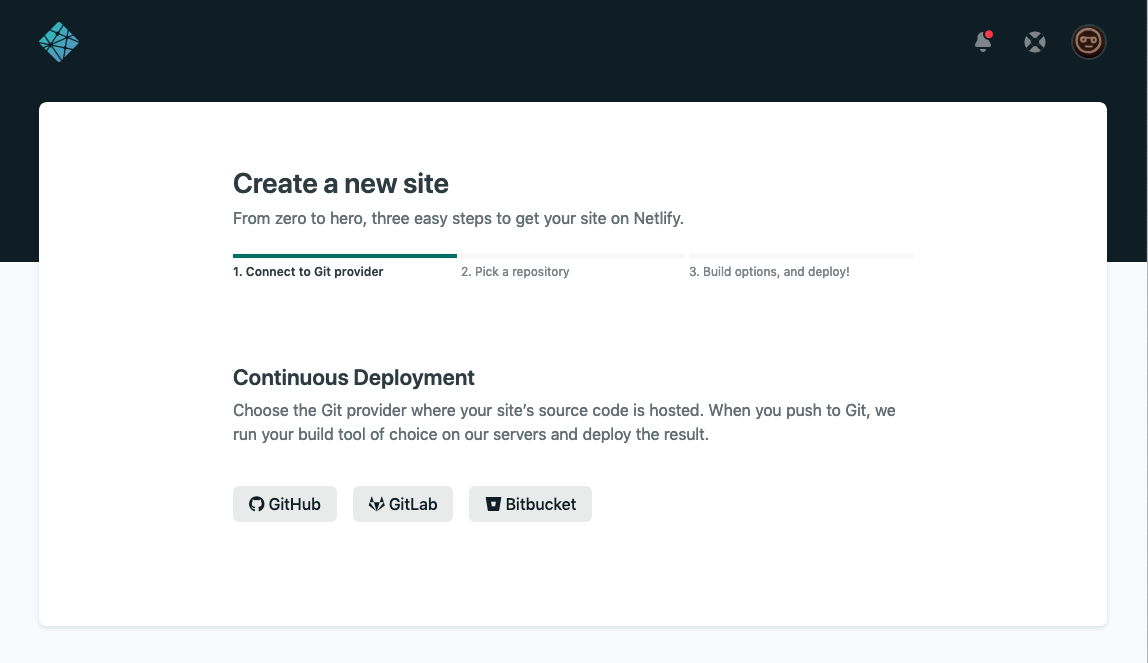The height and width of the screenshot is (663, 1148).
Task: Connect using the GitHub button
Action: [x=285, y=504]
